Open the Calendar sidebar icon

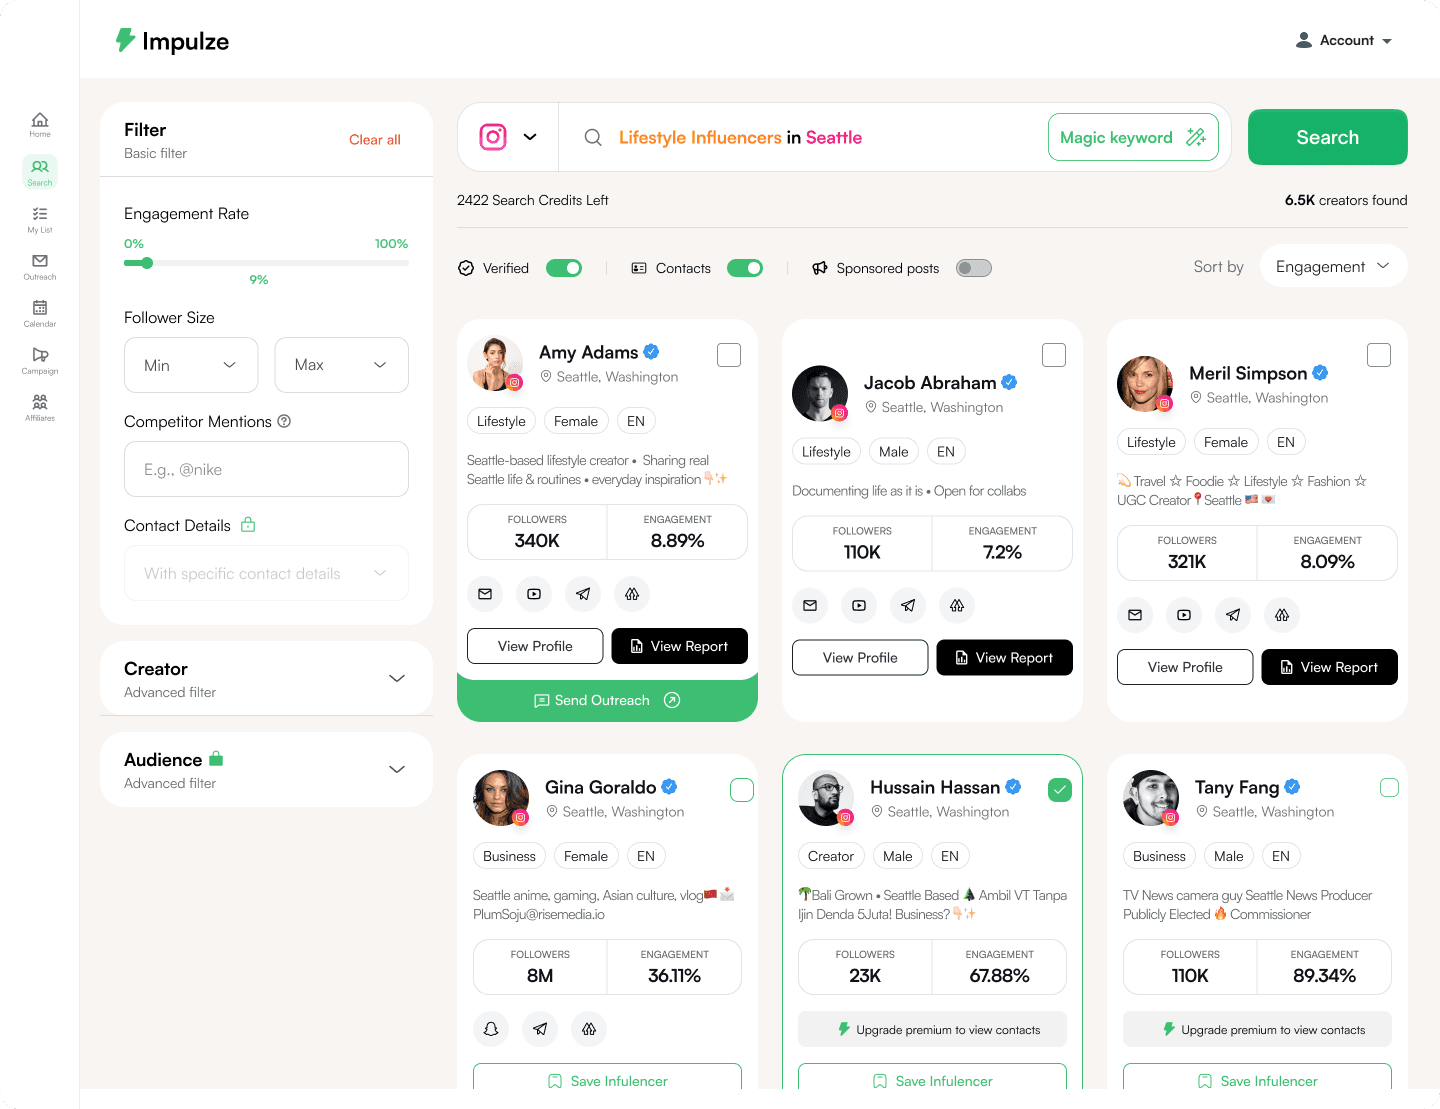tap(40, 313)
